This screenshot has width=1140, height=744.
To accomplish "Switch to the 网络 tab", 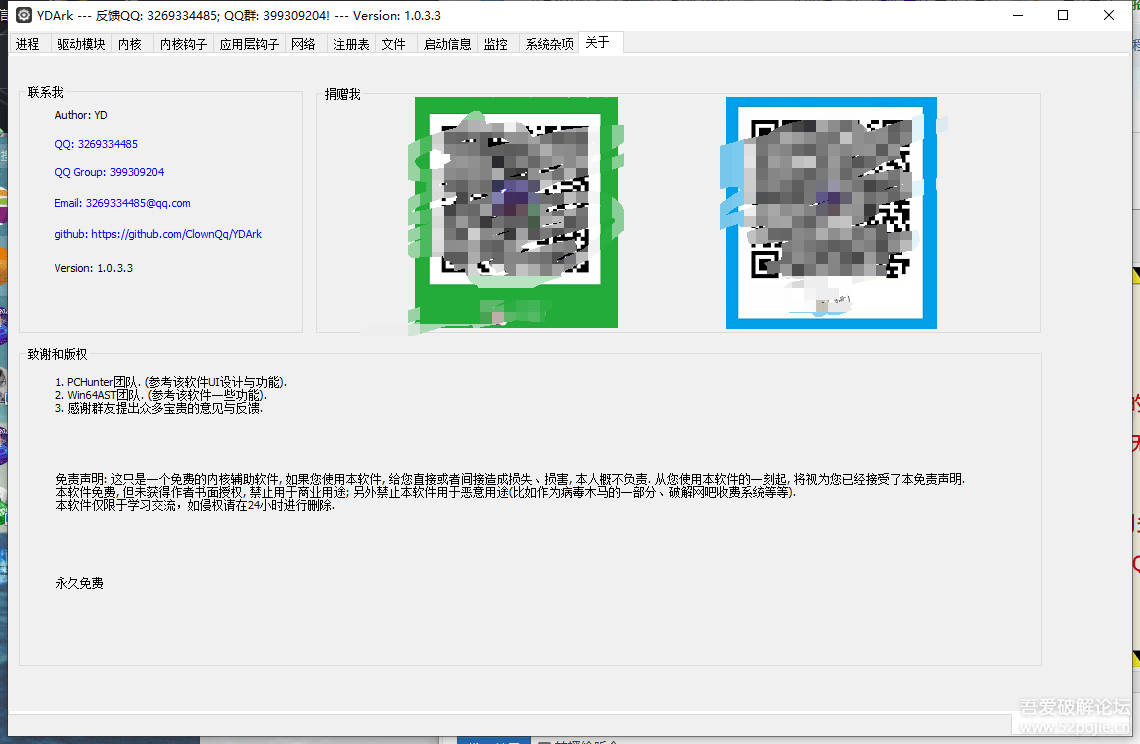I will pos(303,44).
